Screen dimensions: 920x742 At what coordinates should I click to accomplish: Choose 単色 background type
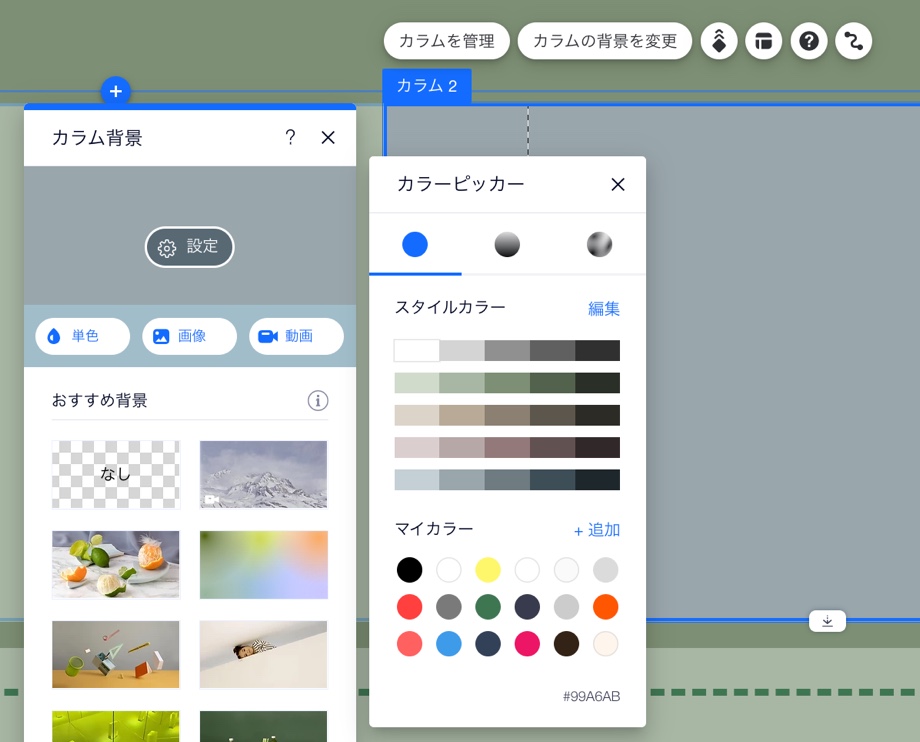click(83, 337)
